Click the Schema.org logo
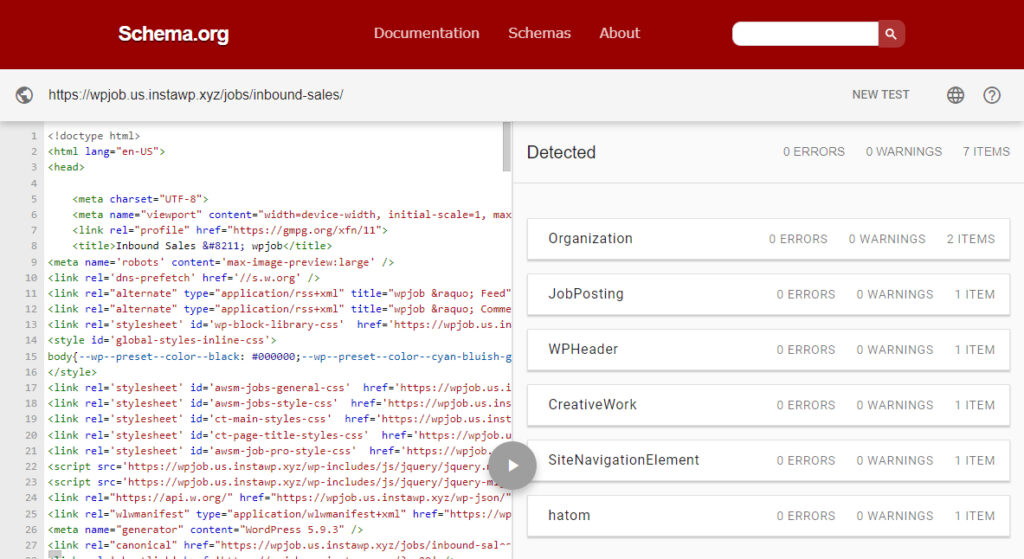This screenshot has width=1024, height=559. (173, 34)
